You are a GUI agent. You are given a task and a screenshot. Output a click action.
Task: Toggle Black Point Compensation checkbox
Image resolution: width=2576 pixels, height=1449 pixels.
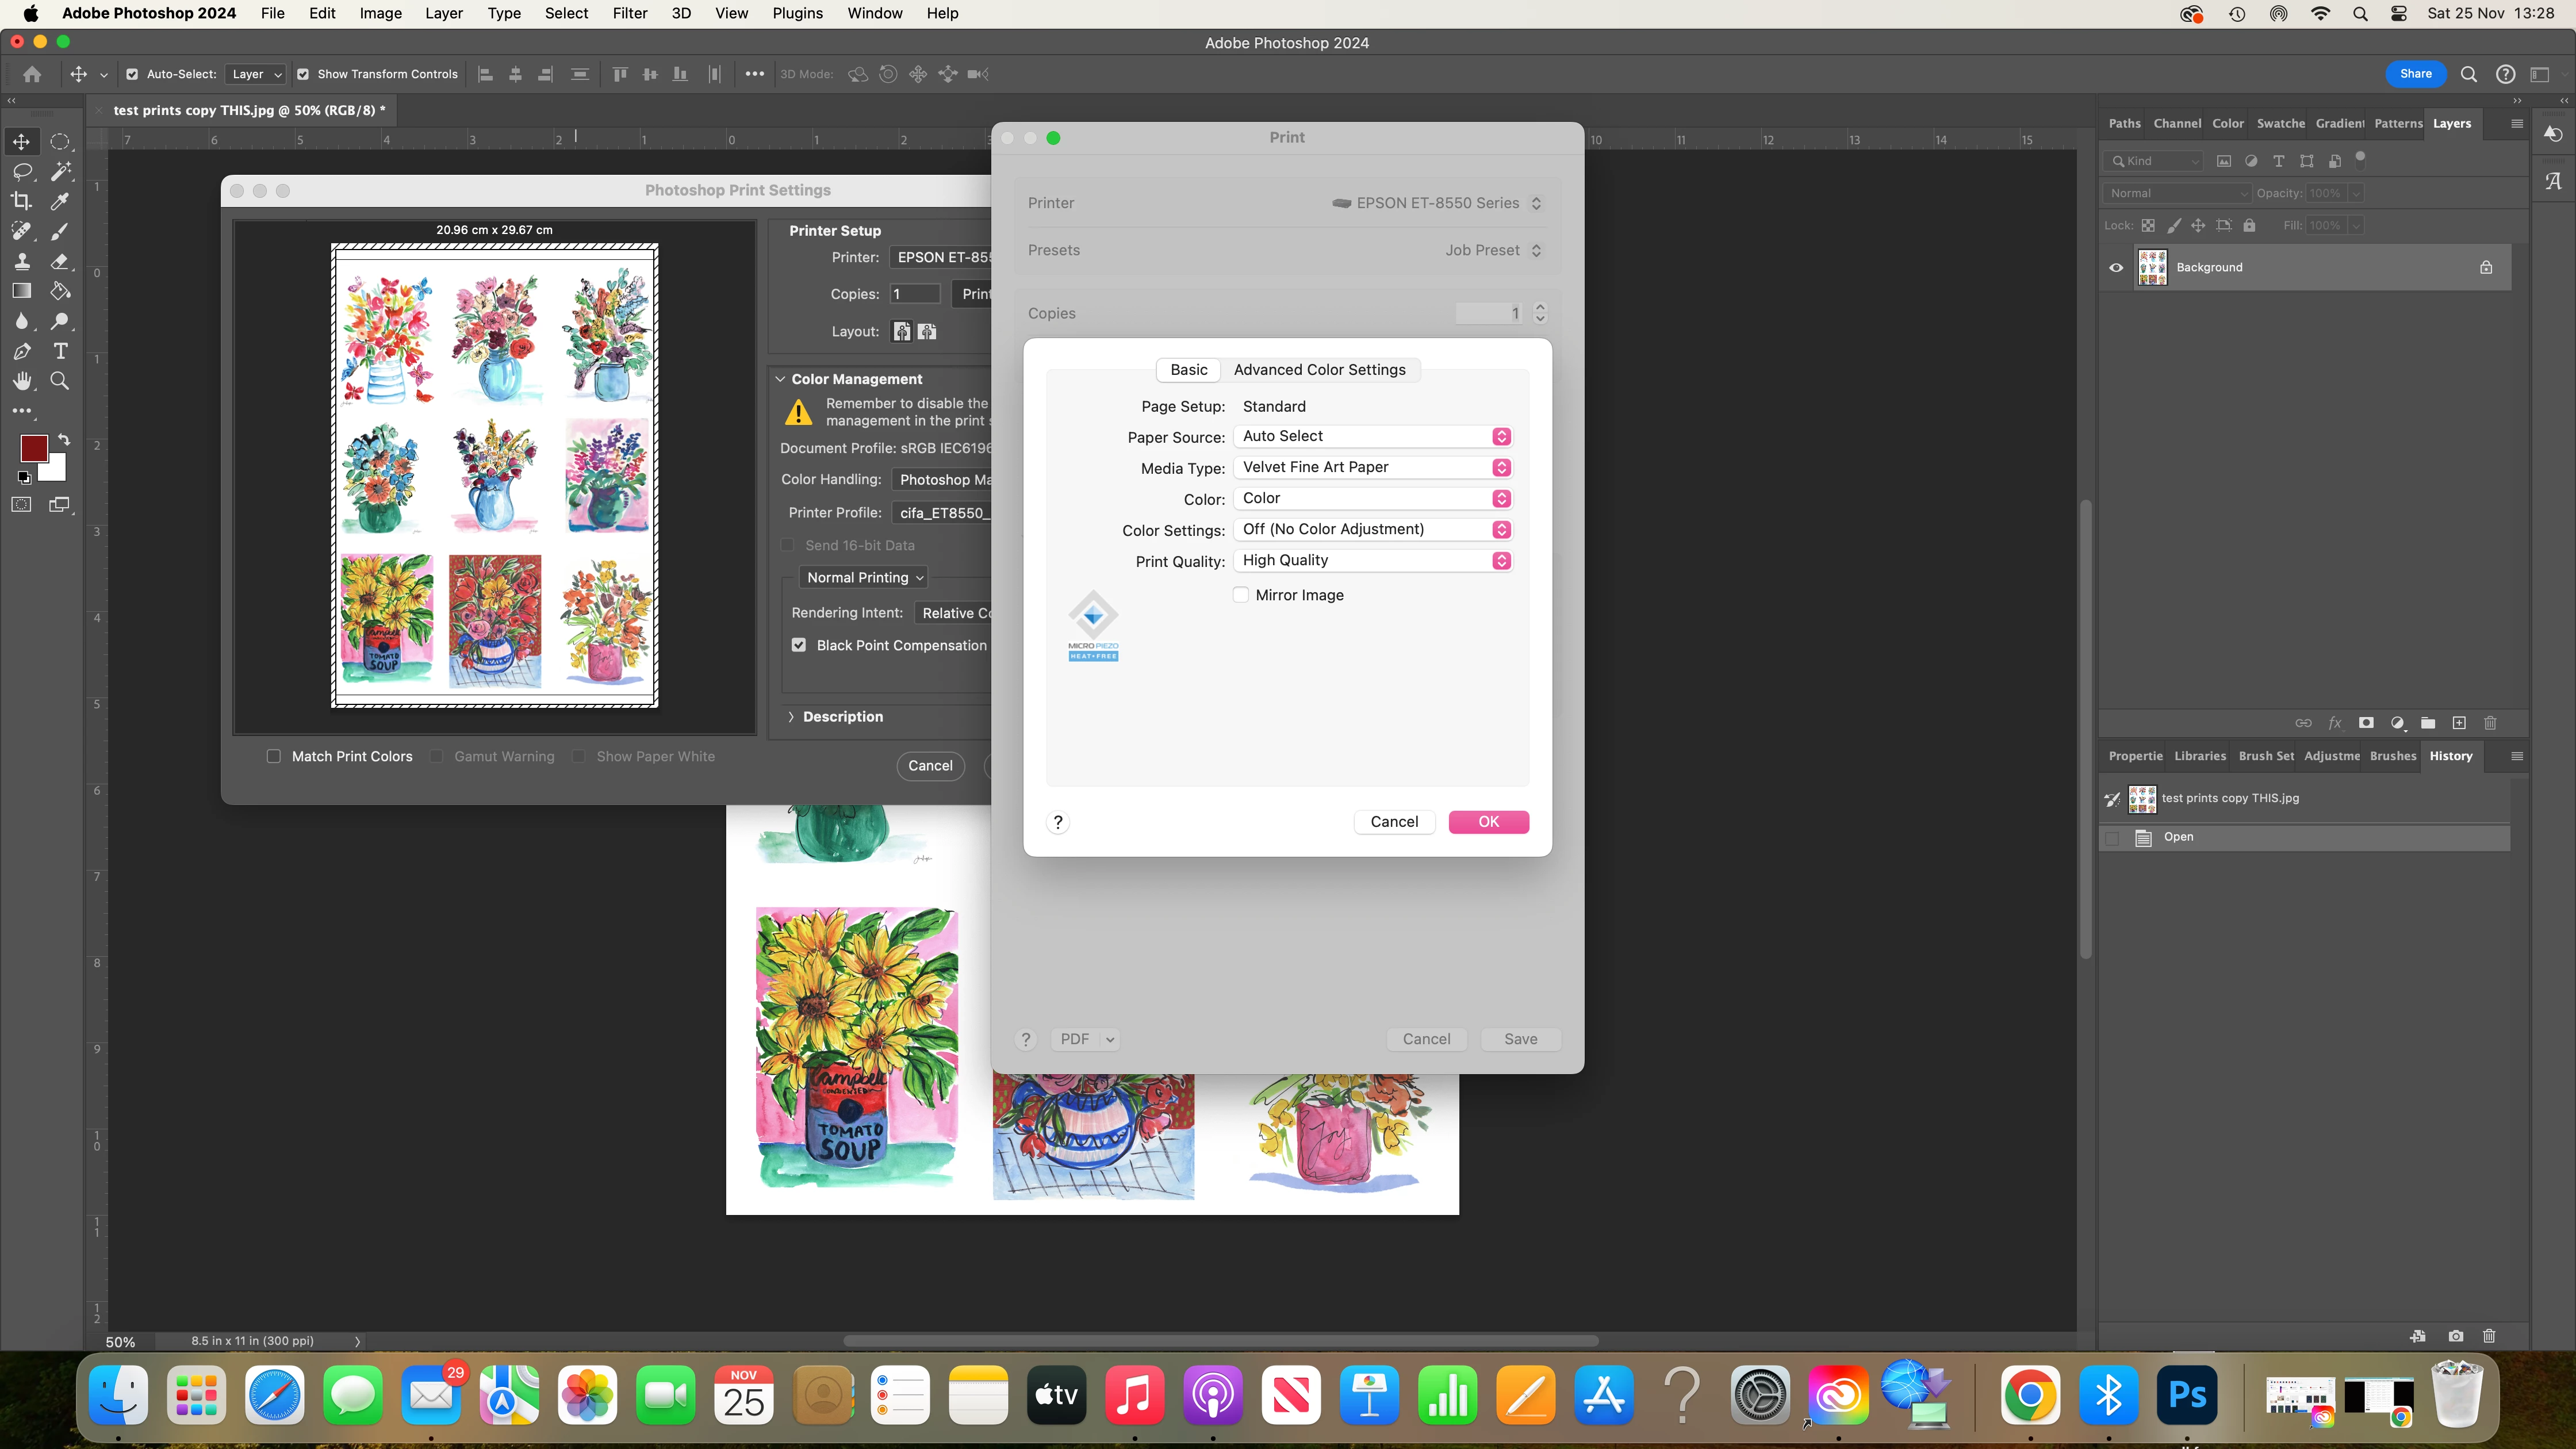pyautogui.click(x=799, y=645)
